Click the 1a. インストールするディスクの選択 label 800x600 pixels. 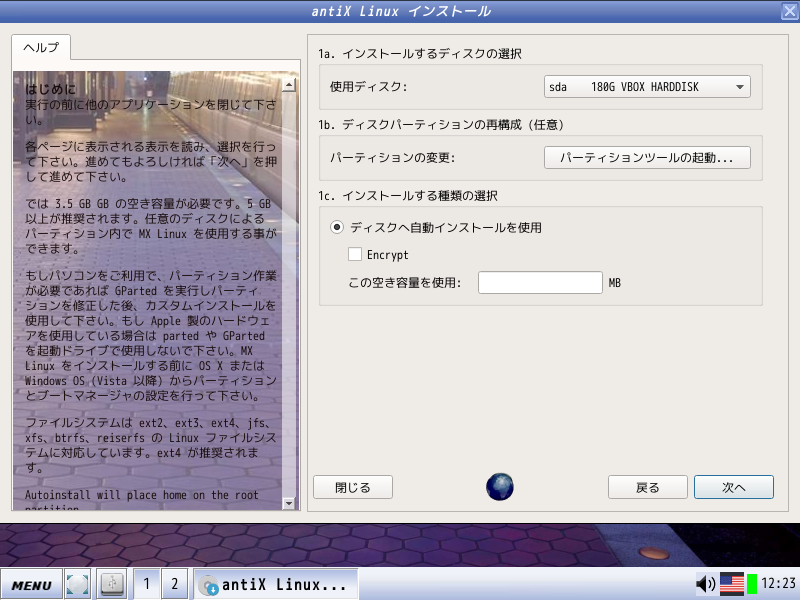419,54
